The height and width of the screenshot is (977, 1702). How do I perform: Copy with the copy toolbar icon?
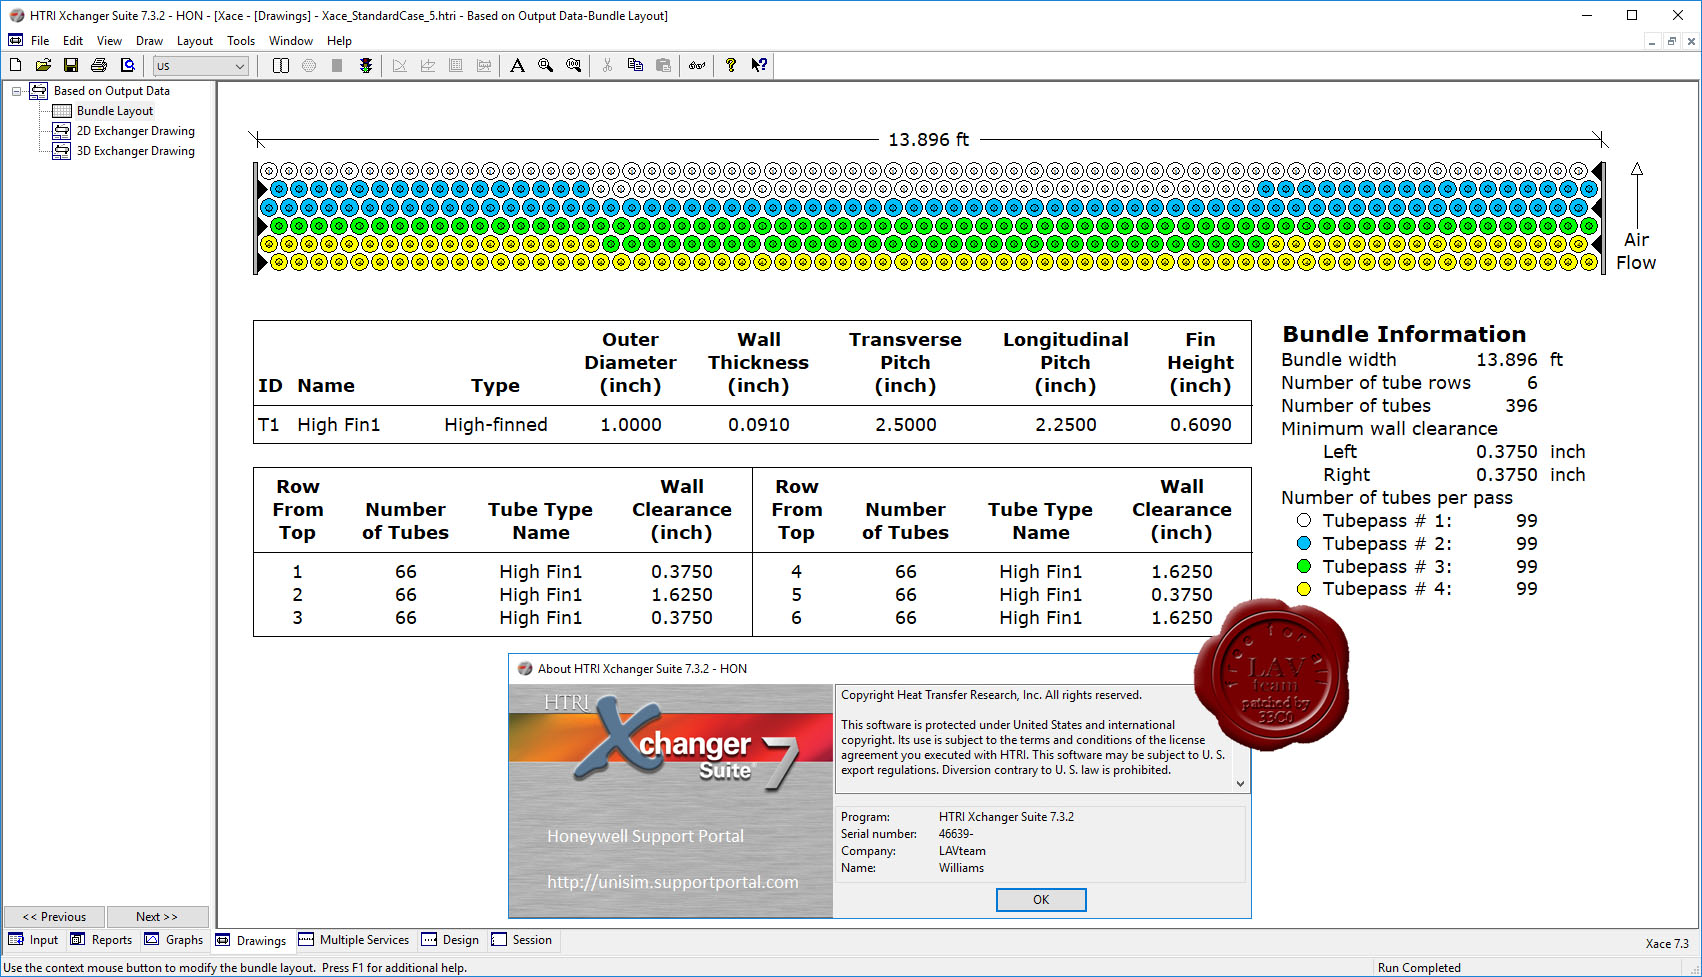[x=635, y=65]
